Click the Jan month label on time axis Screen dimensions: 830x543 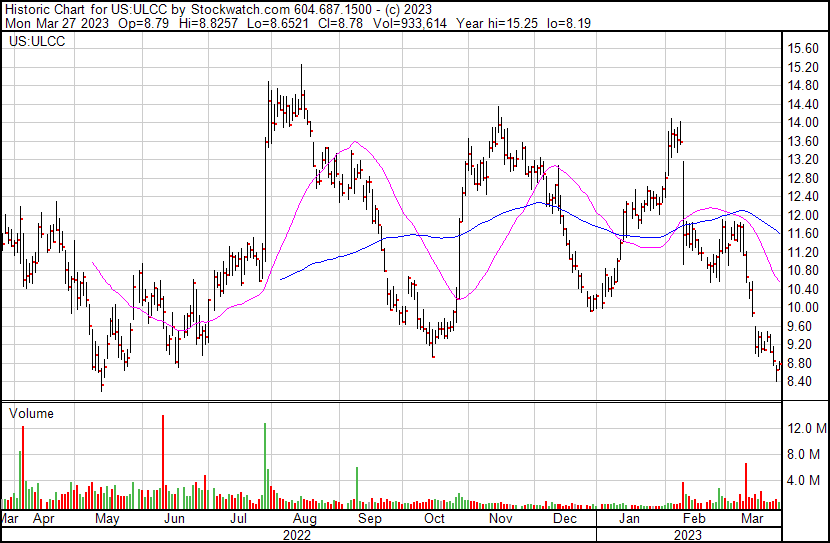click(630, 519)
